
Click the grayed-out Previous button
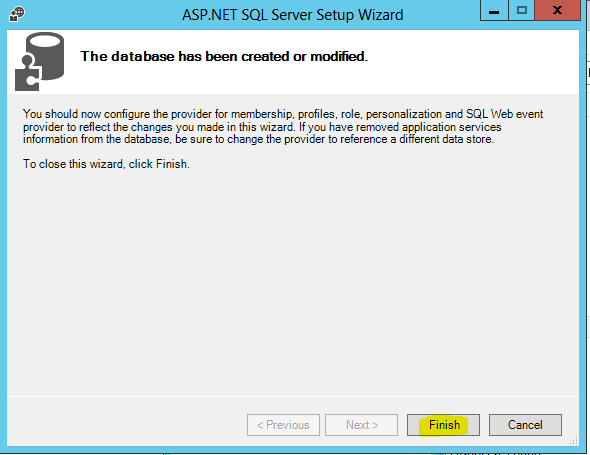(x=283, y=425)
